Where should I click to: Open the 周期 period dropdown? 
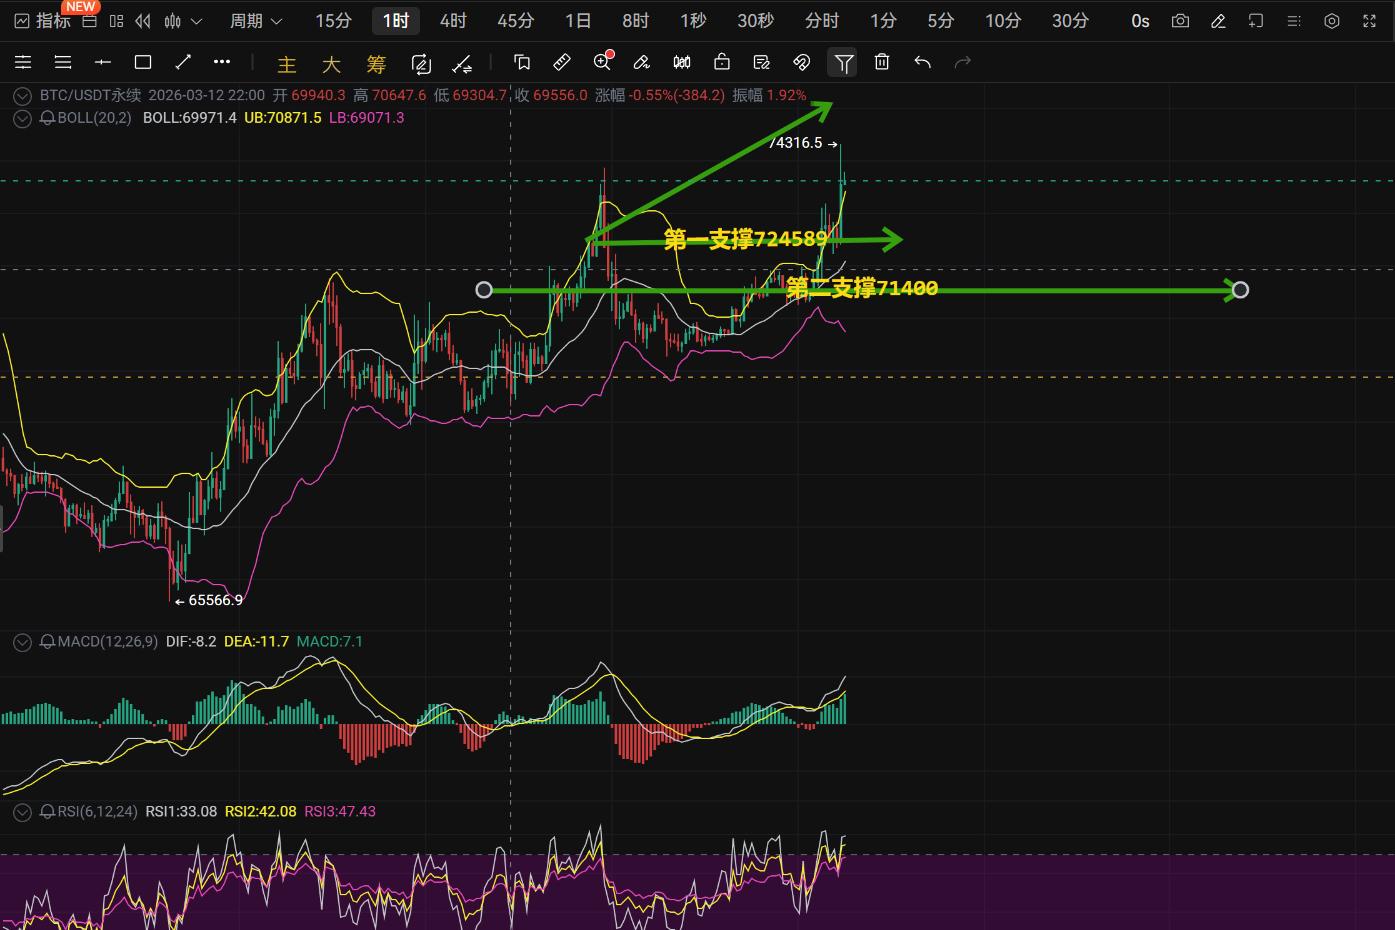(x=247, y=20)
